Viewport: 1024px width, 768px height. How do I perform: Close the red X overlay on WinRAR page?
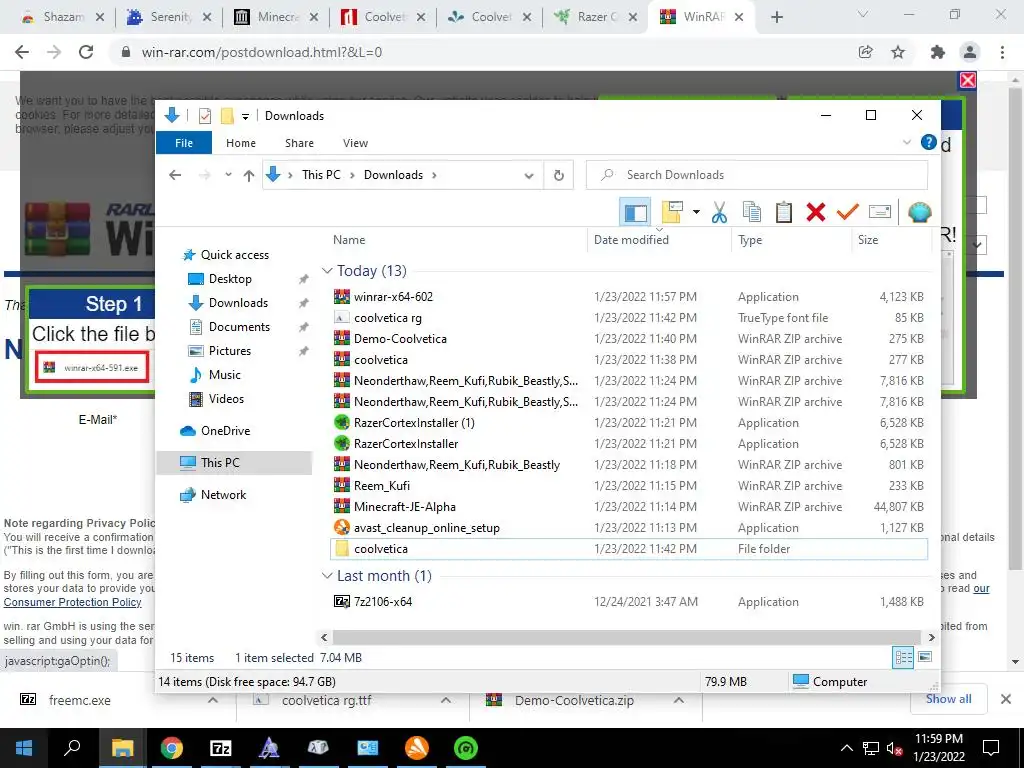pos(968,80)
